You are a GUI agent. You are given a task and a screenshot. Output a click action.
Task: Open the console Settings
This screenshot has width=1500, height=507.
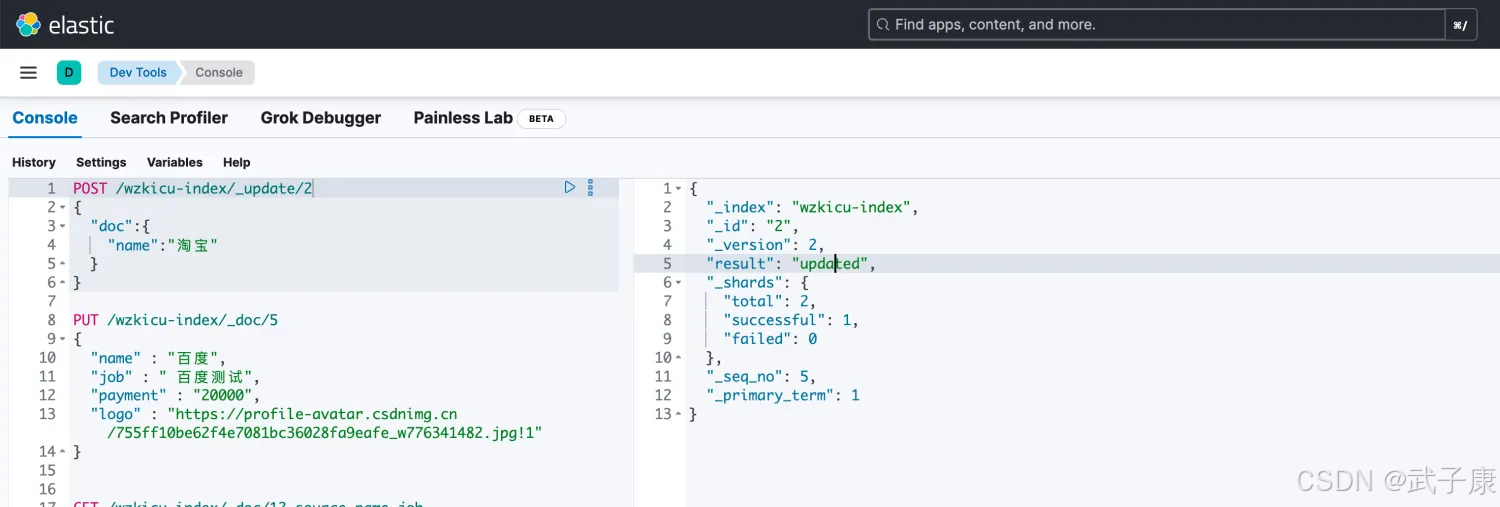click(x=101, y=162)
